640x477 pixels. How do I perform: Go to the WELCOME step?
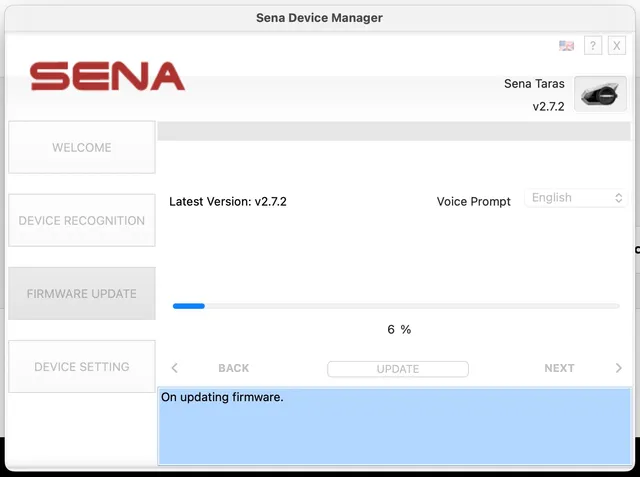tap(82, 147)
